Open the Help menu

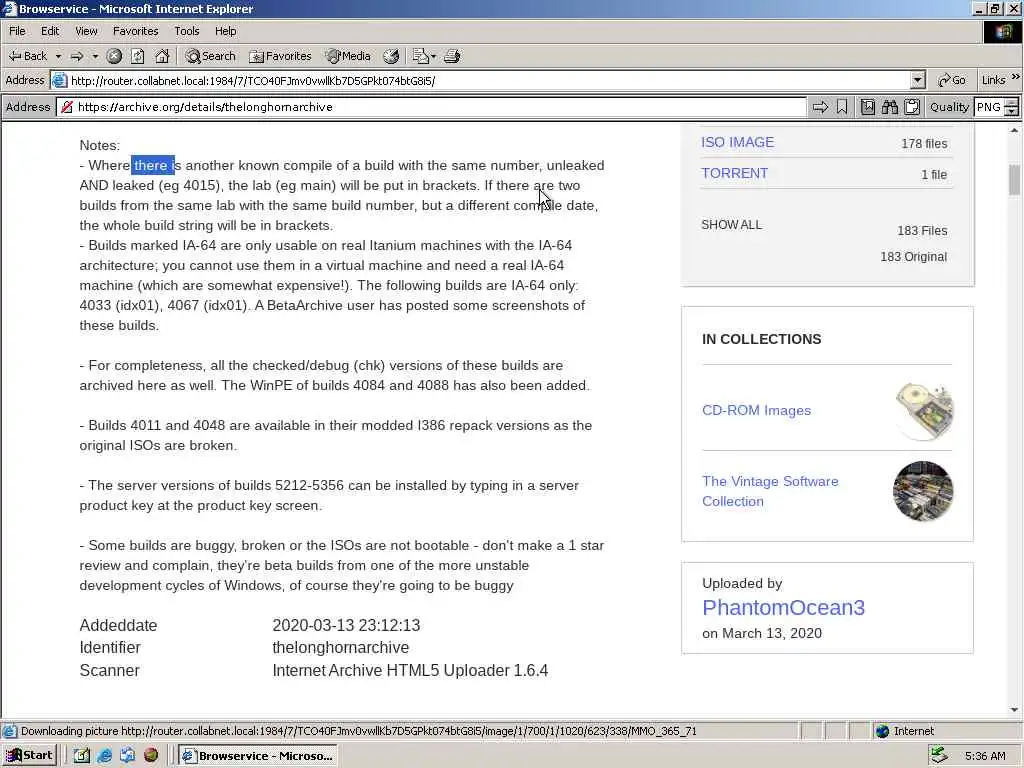pos(225,31)
